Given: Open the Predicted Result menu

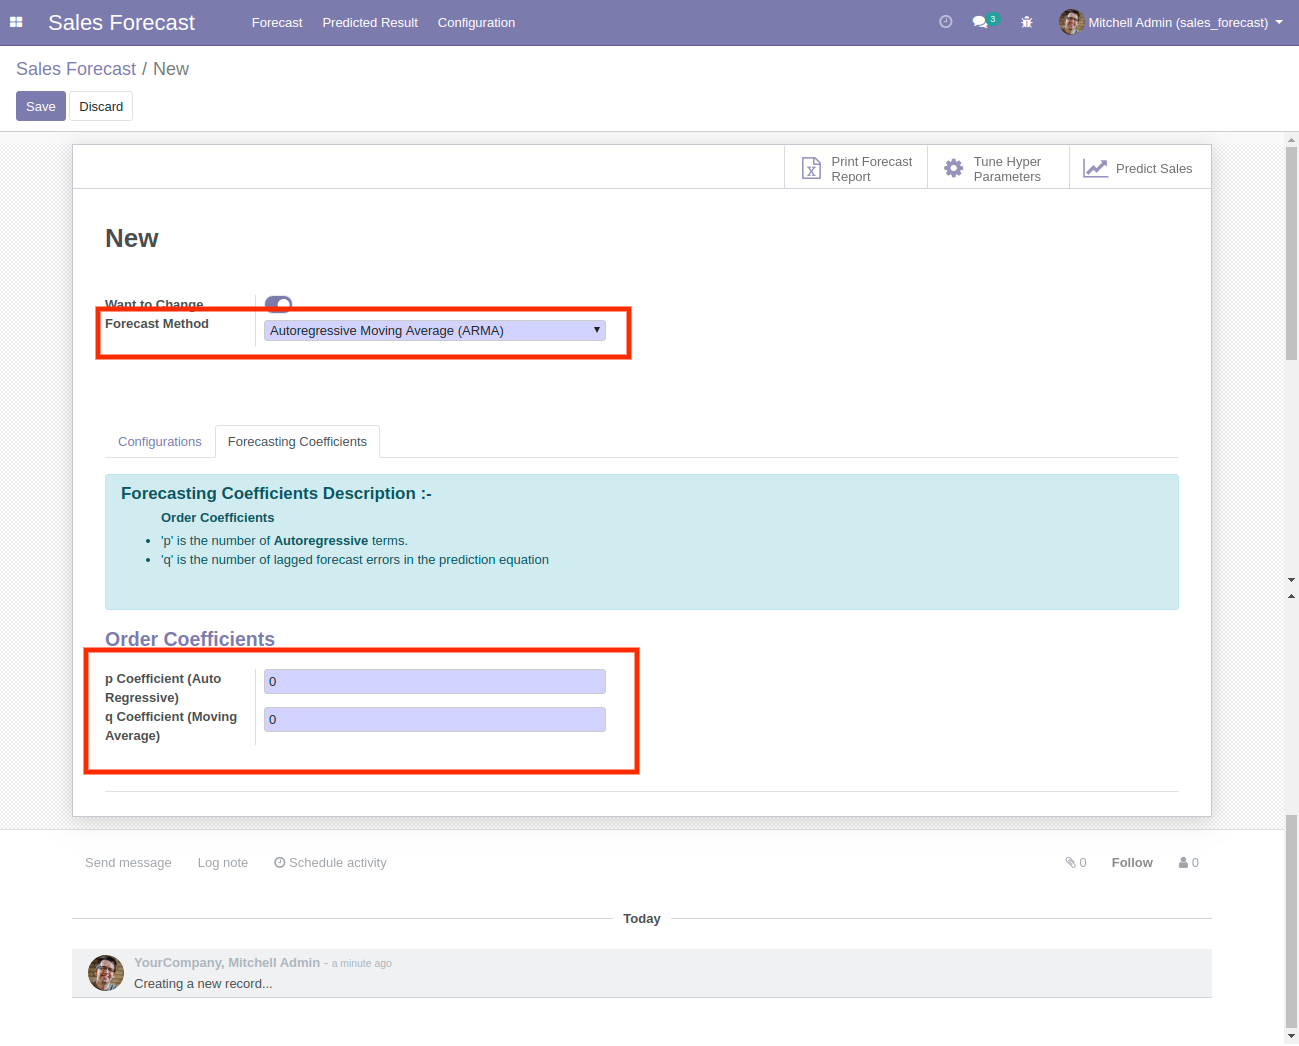Looking at the screenshot, I should [370, 22].
